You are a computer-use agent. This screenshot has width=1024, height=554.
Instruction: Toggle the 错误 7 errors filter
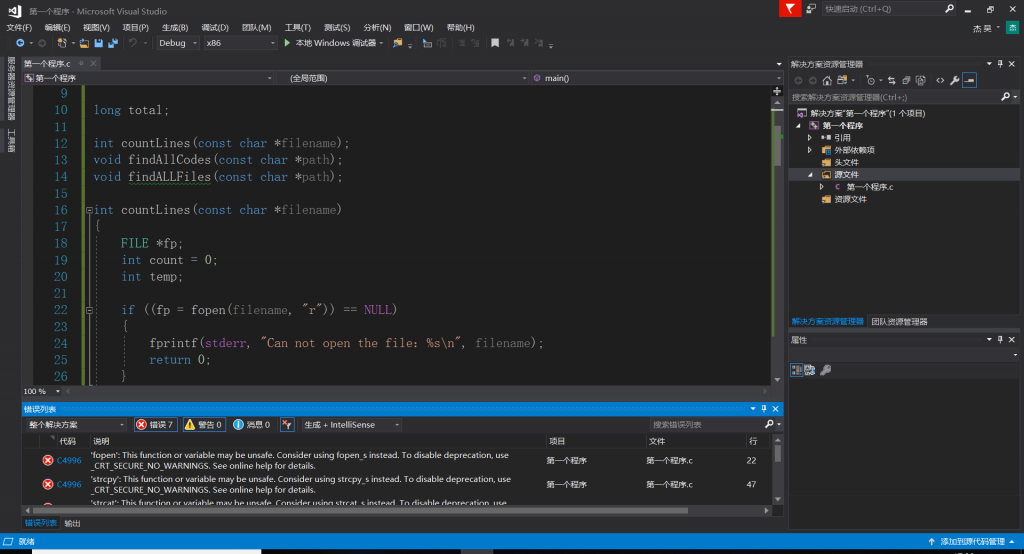point(155,425)
